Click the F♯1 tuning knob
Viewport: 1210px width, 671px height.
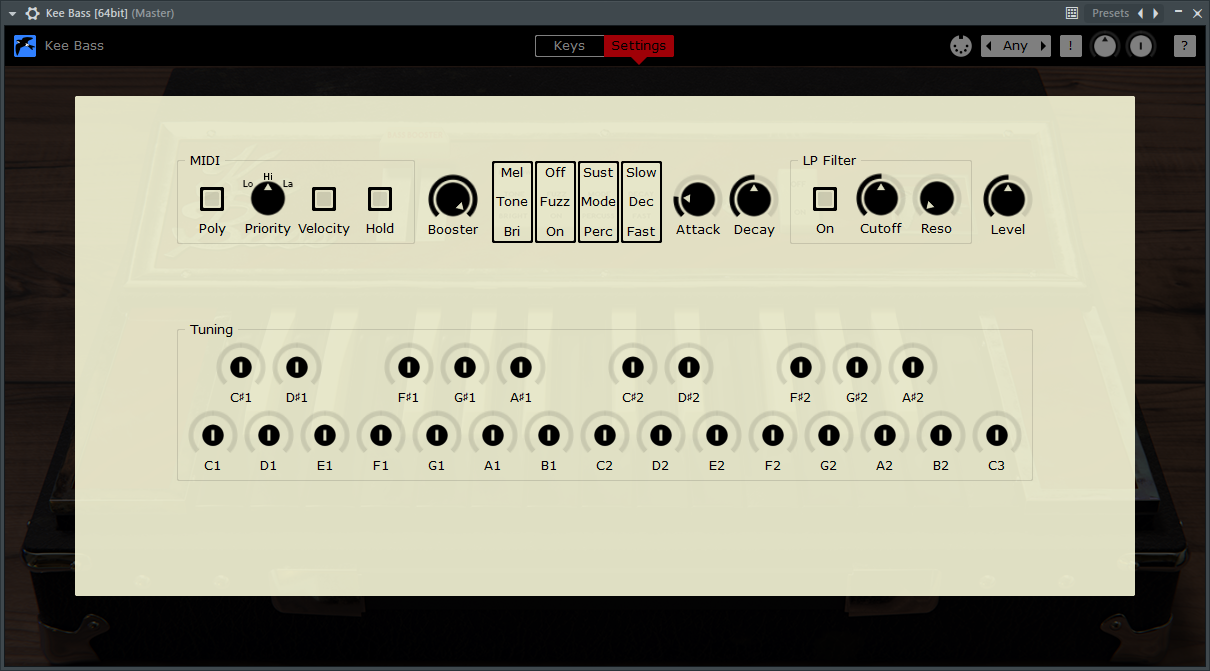click(408, 367)
